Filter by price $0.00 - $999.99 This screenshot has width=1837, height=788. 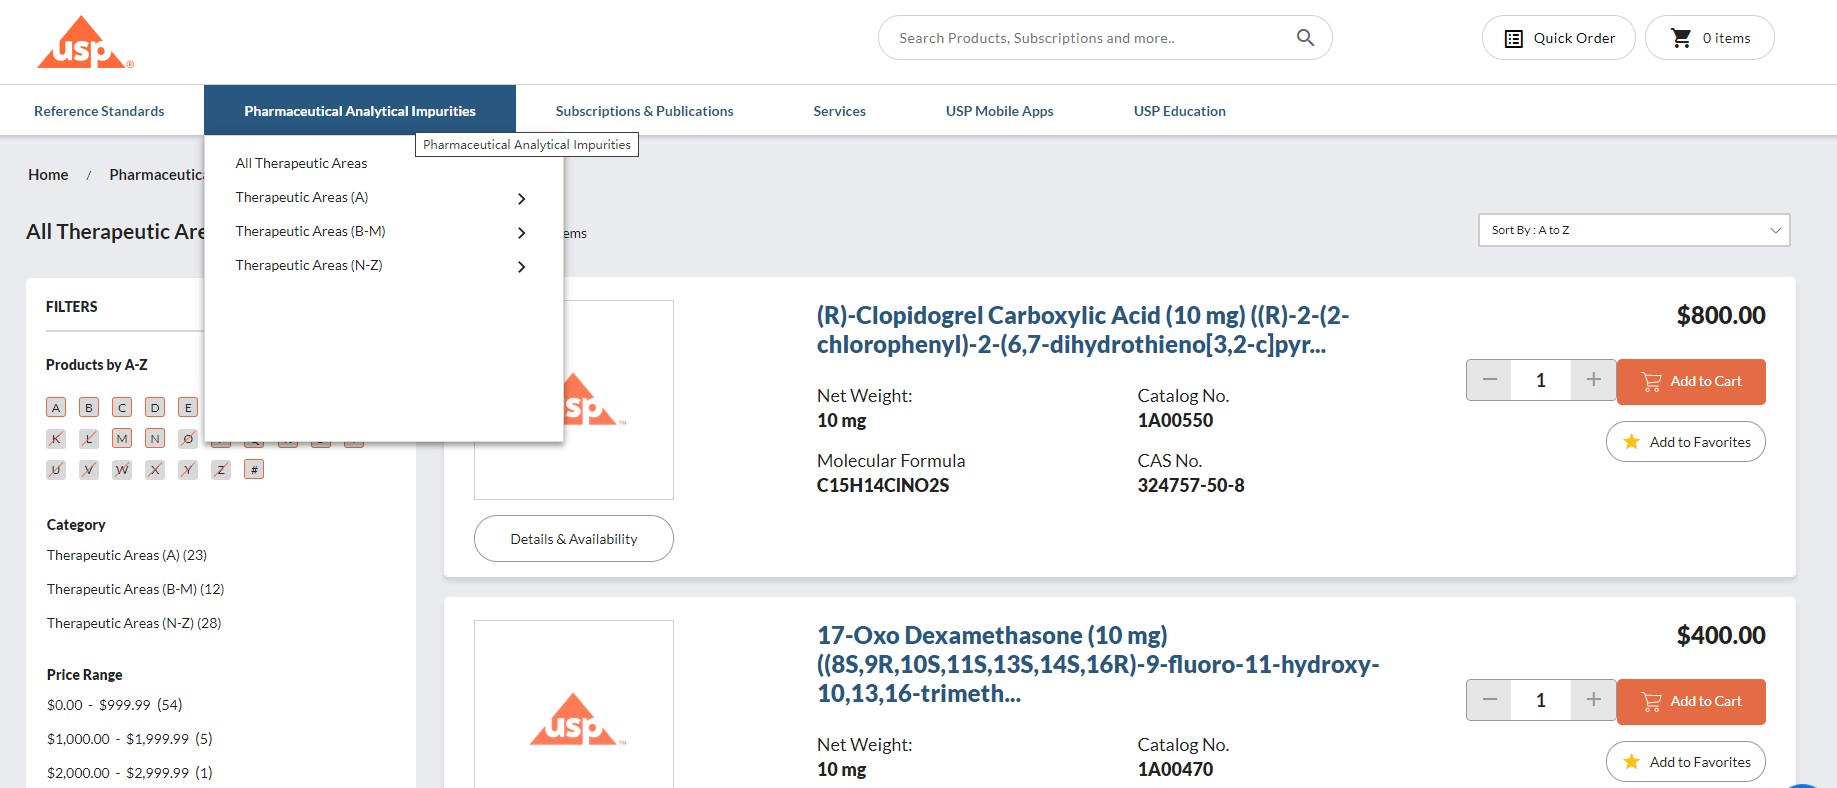coord(114,705)
